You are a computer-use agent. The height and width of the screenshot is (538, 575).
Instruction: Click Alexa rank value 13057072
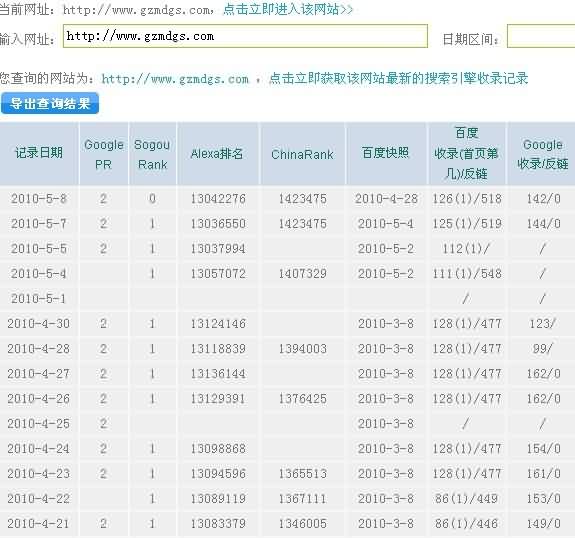tap(218, 274)
